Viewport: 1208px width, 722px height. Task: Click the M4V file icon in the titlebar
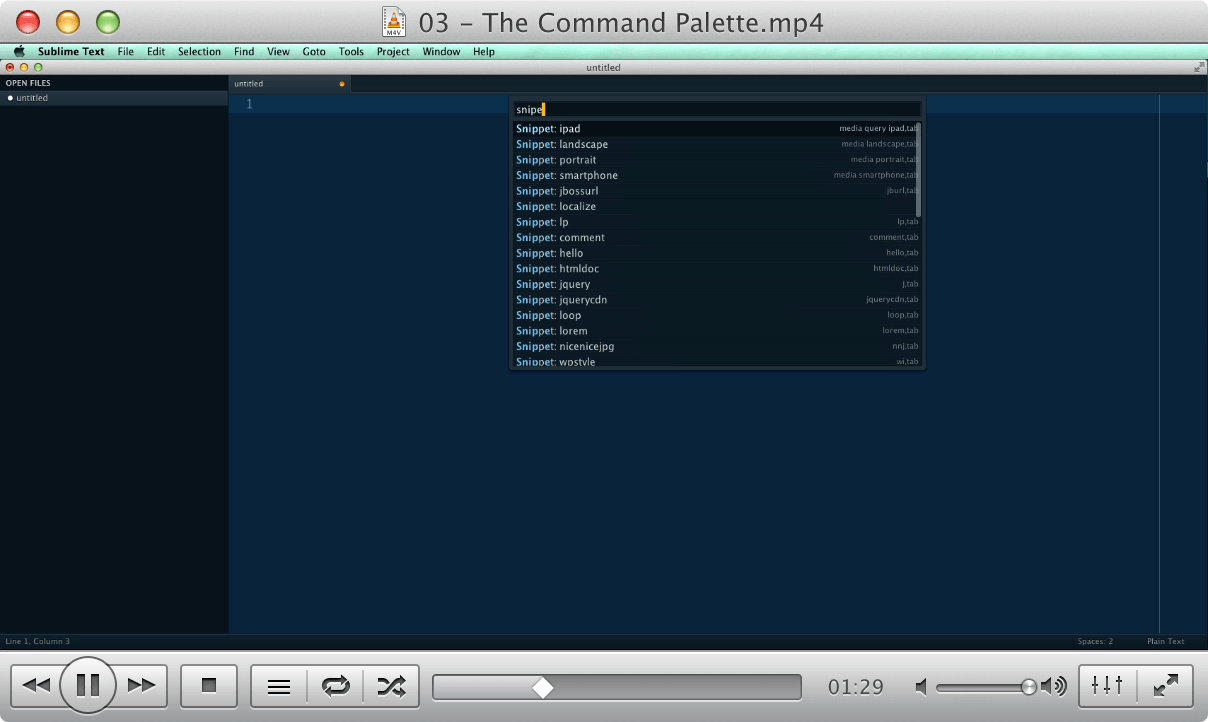pos(393,21)
